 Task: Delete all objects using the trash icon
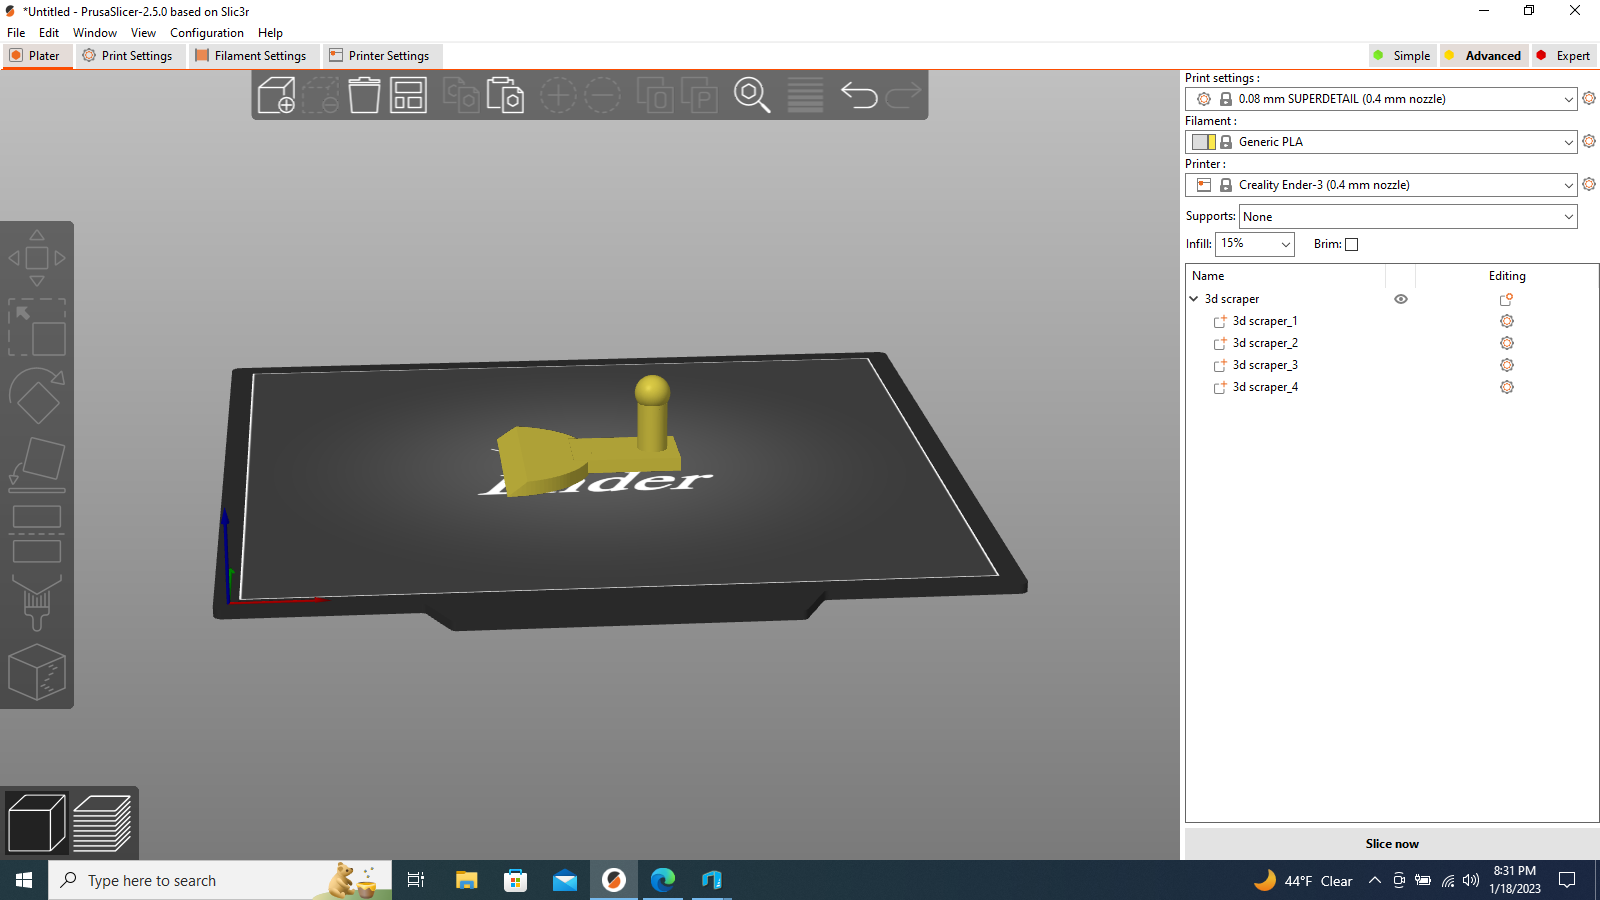(363, 95)
